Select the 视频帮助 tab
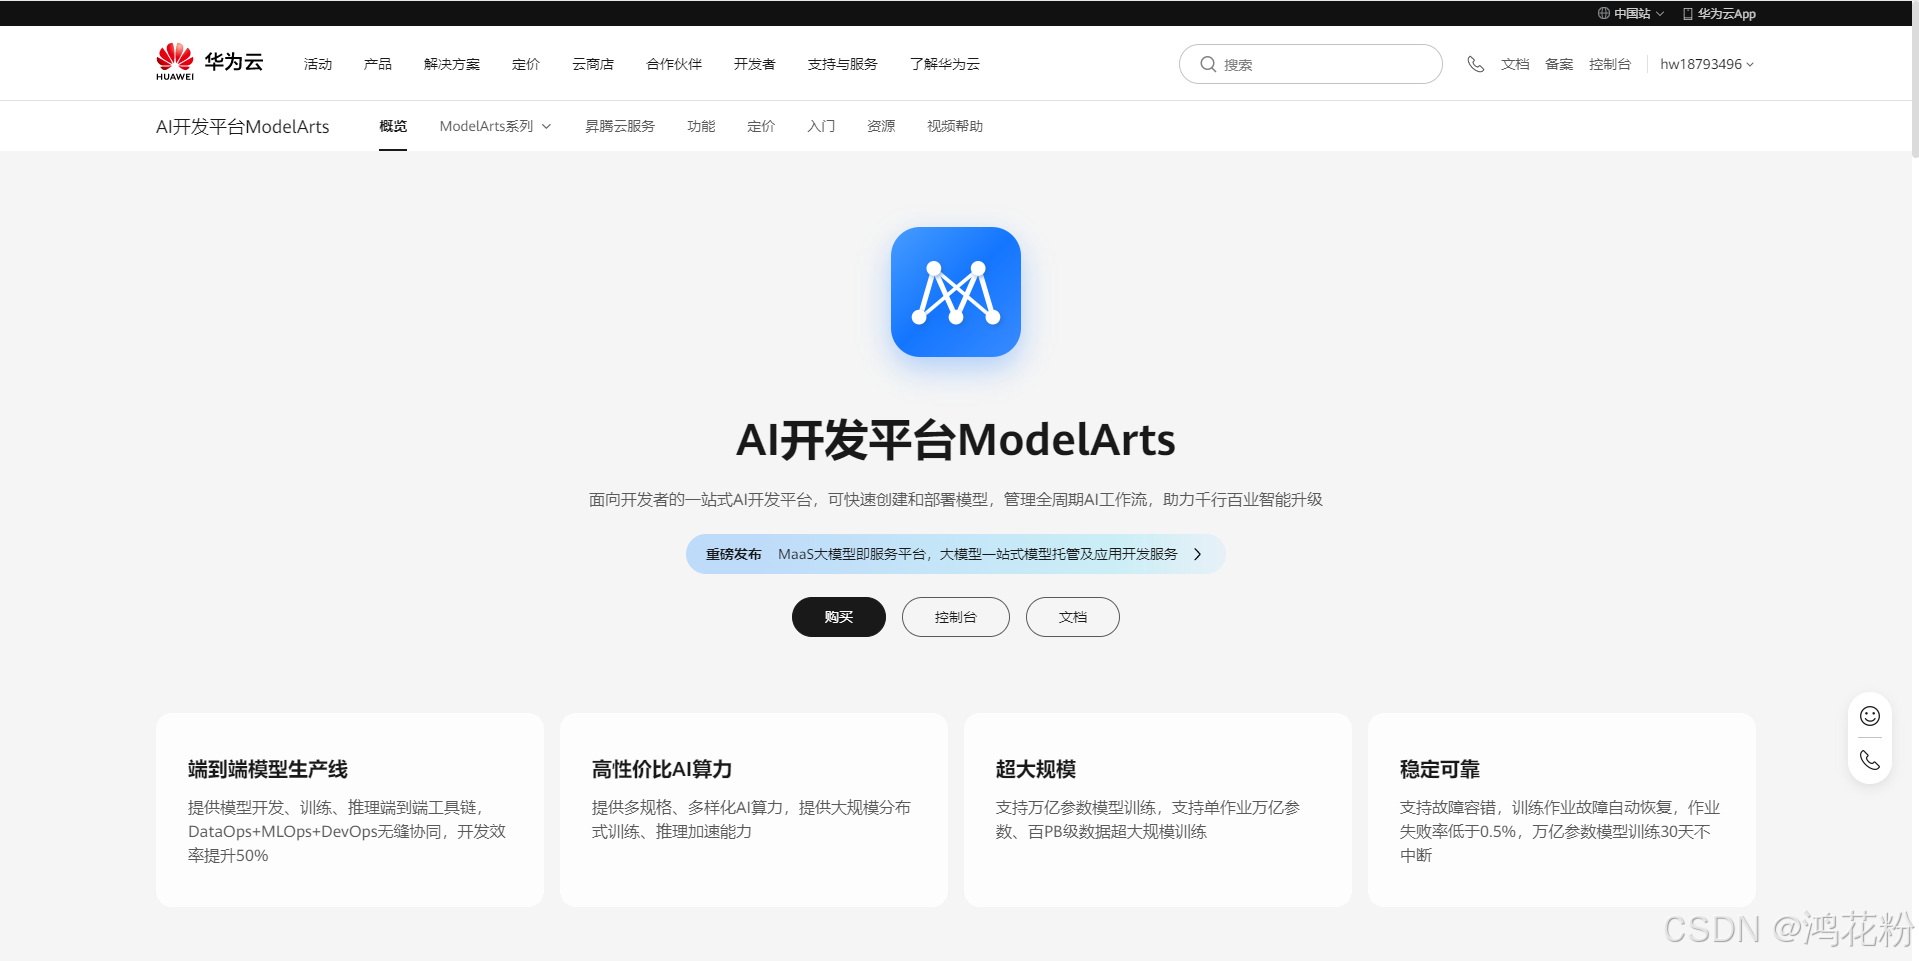Viewport: 1919px width, 961px height. [955, 126]
